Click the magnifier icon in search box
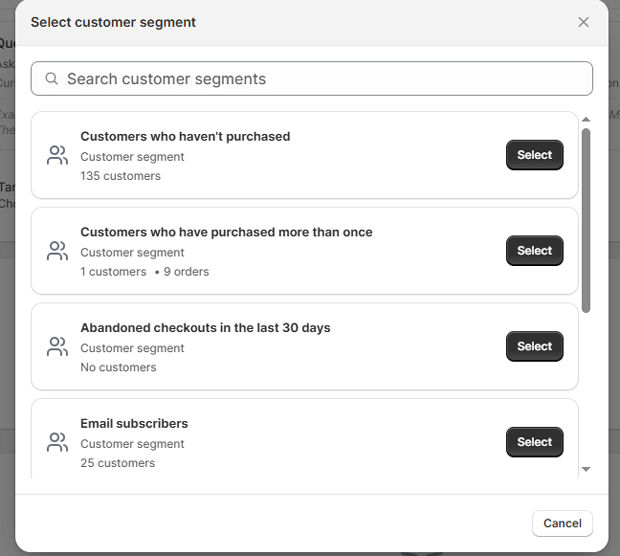This screenshot has width=620, height=556. [51, 79]
